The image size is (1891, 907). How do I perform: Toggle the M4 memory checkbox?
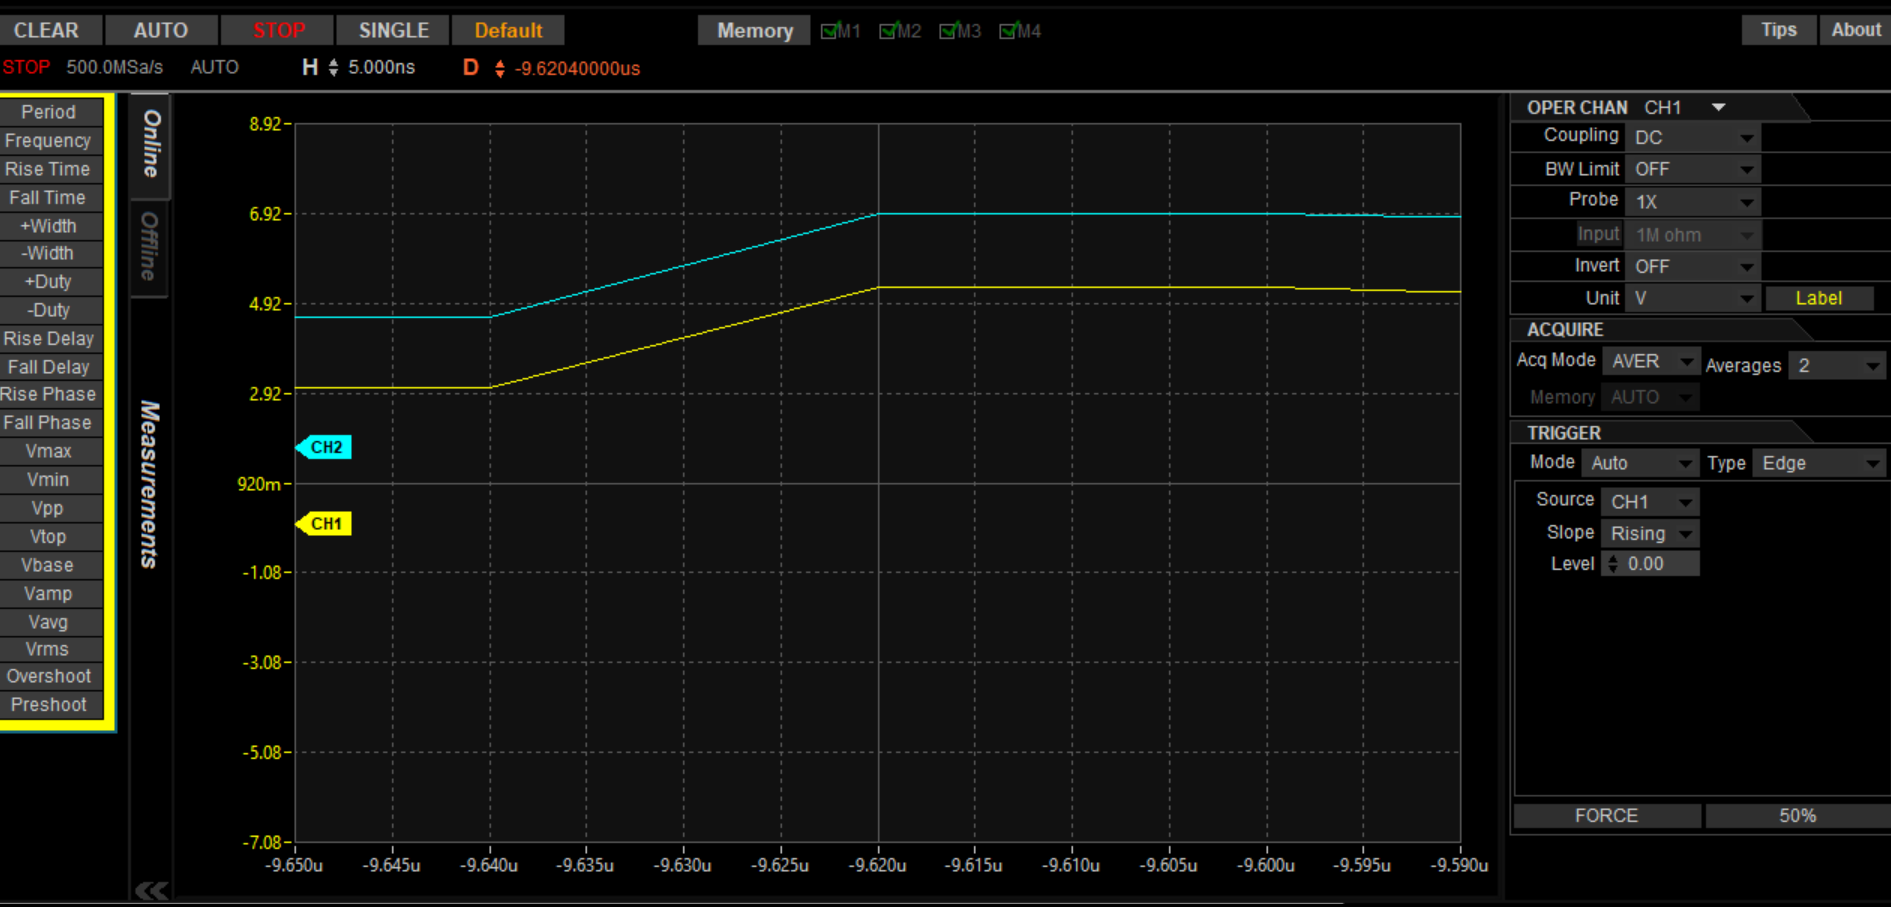tap(1008, 31)
